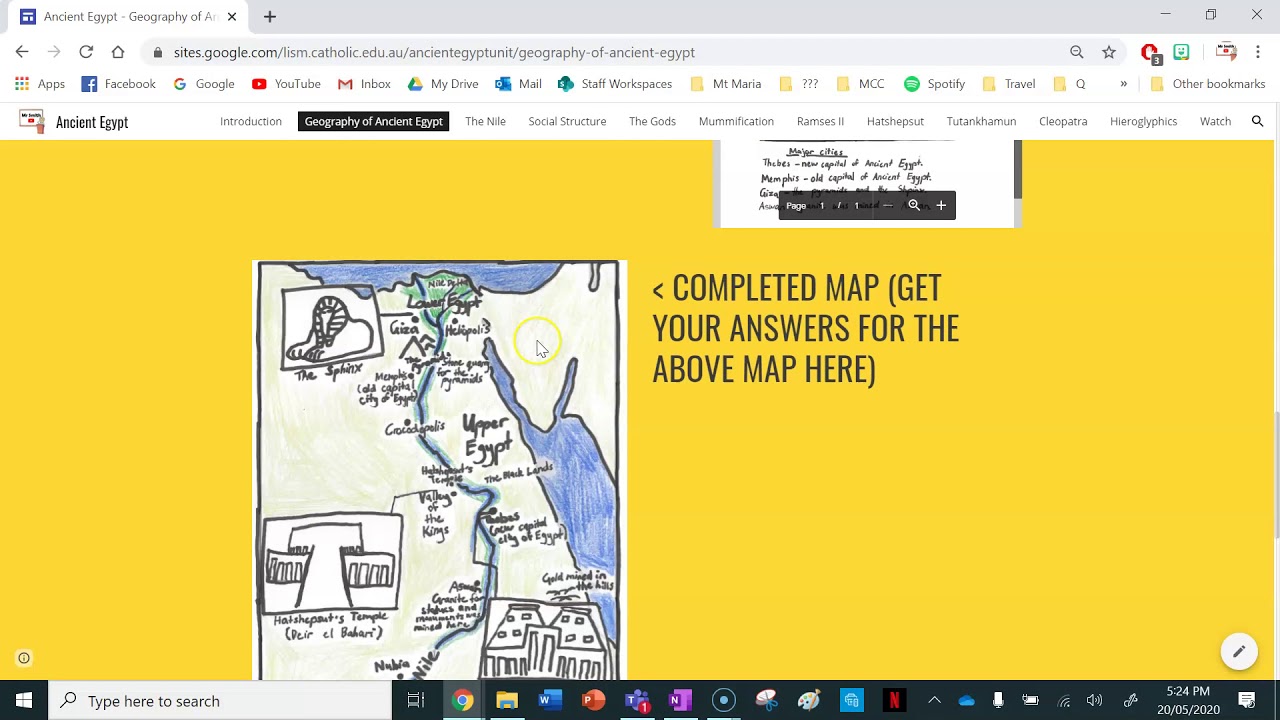Open File Explorer from taskbar
1280x720 pixels.
pyautogui.click(x=507, y=701)
